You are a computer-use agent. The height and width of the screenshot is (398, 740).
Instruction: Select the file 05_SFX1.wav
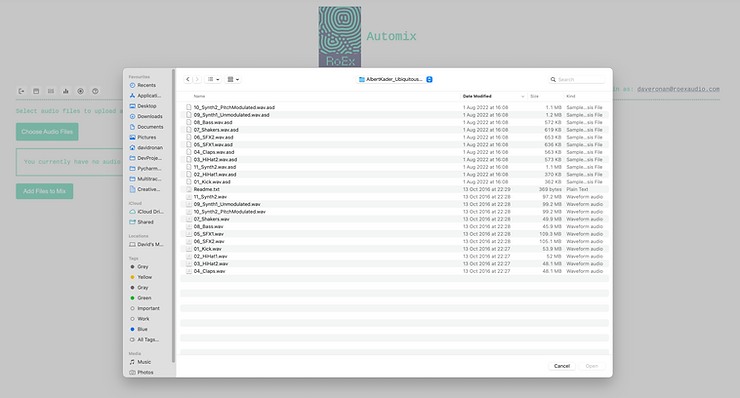(x=394, y=234)
